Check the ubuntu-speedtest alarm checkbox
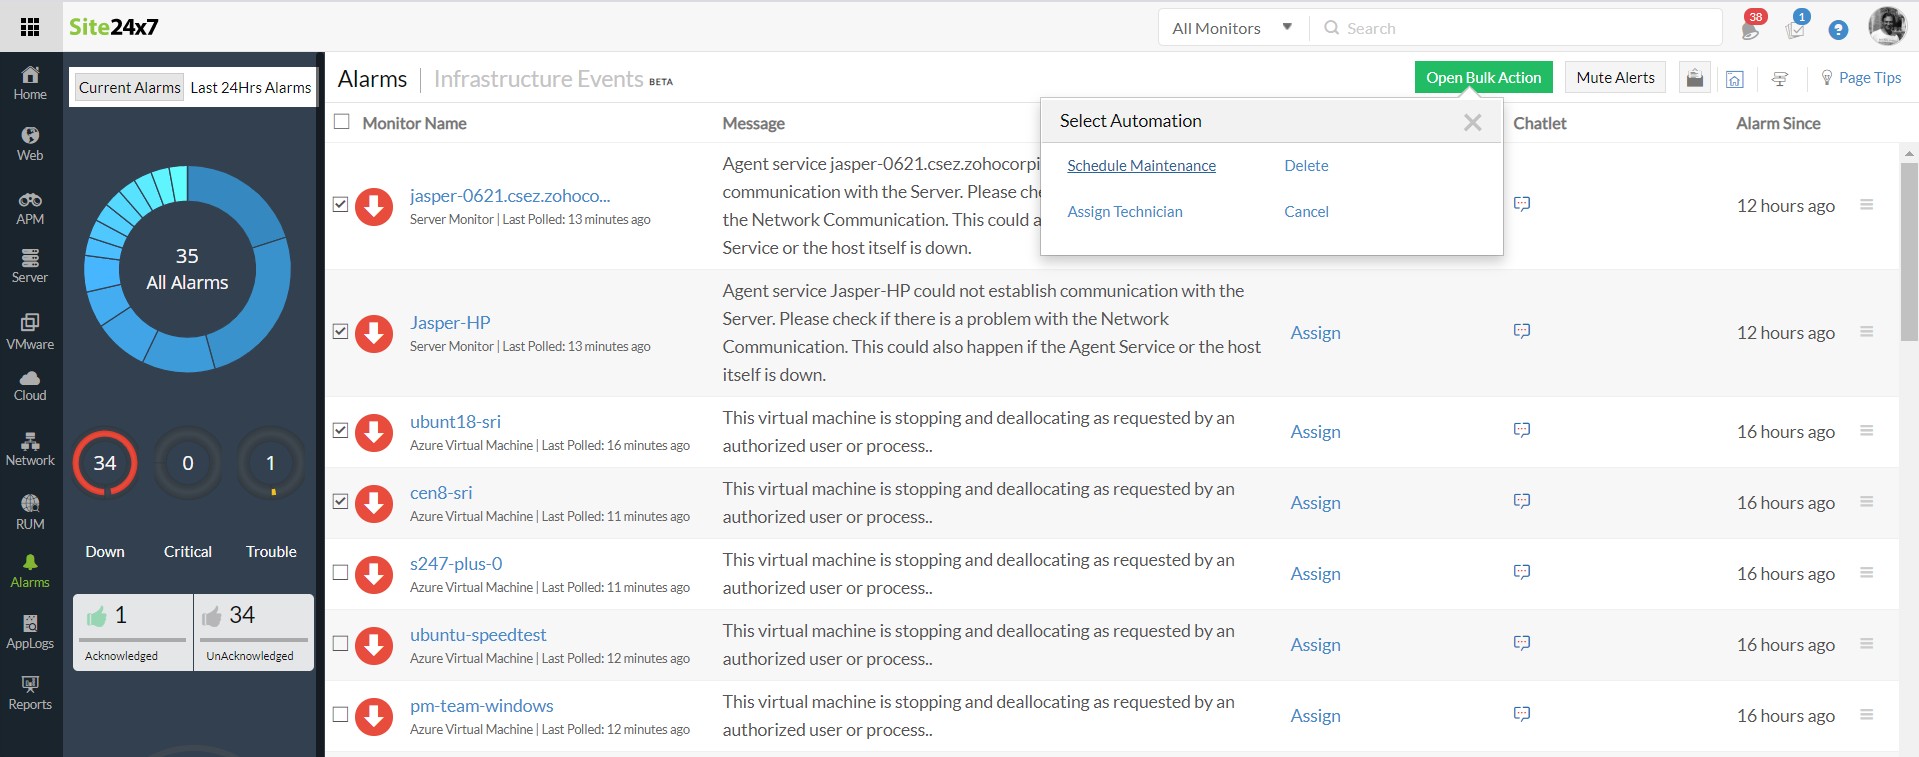Screen dimensions: 1919x757 pos(340,644)
